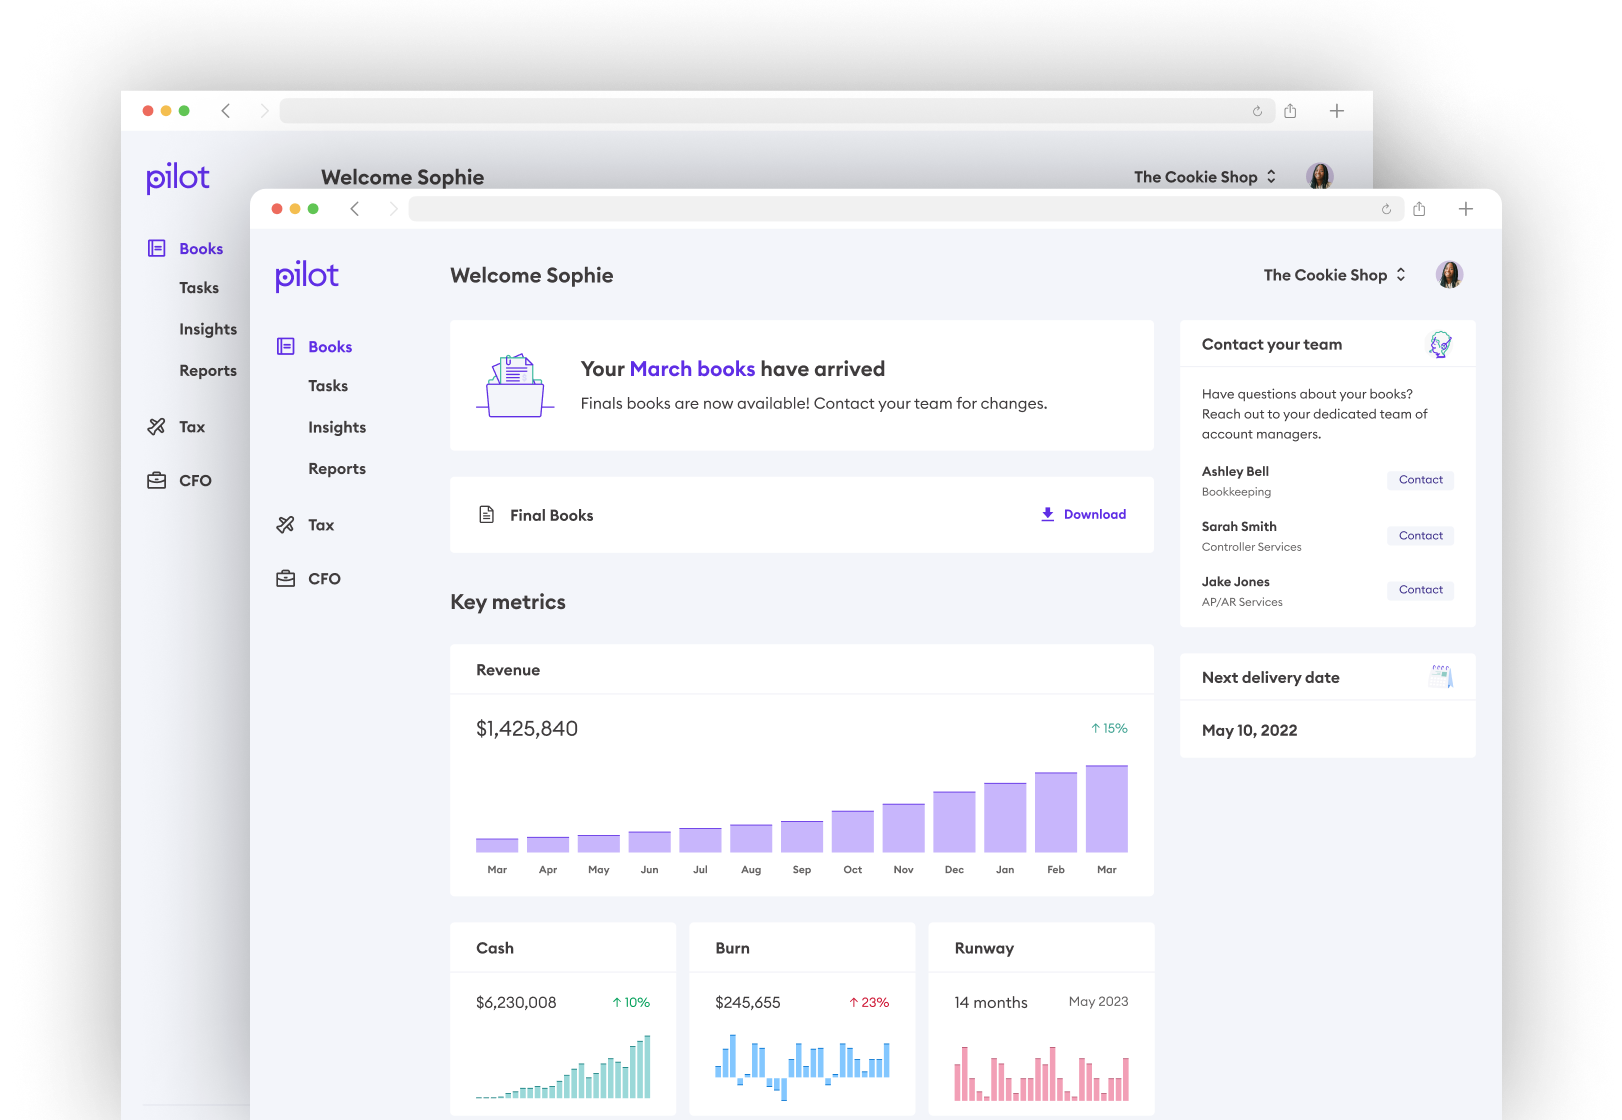Click the Books icon in back window sidebar

click(157, 248)
